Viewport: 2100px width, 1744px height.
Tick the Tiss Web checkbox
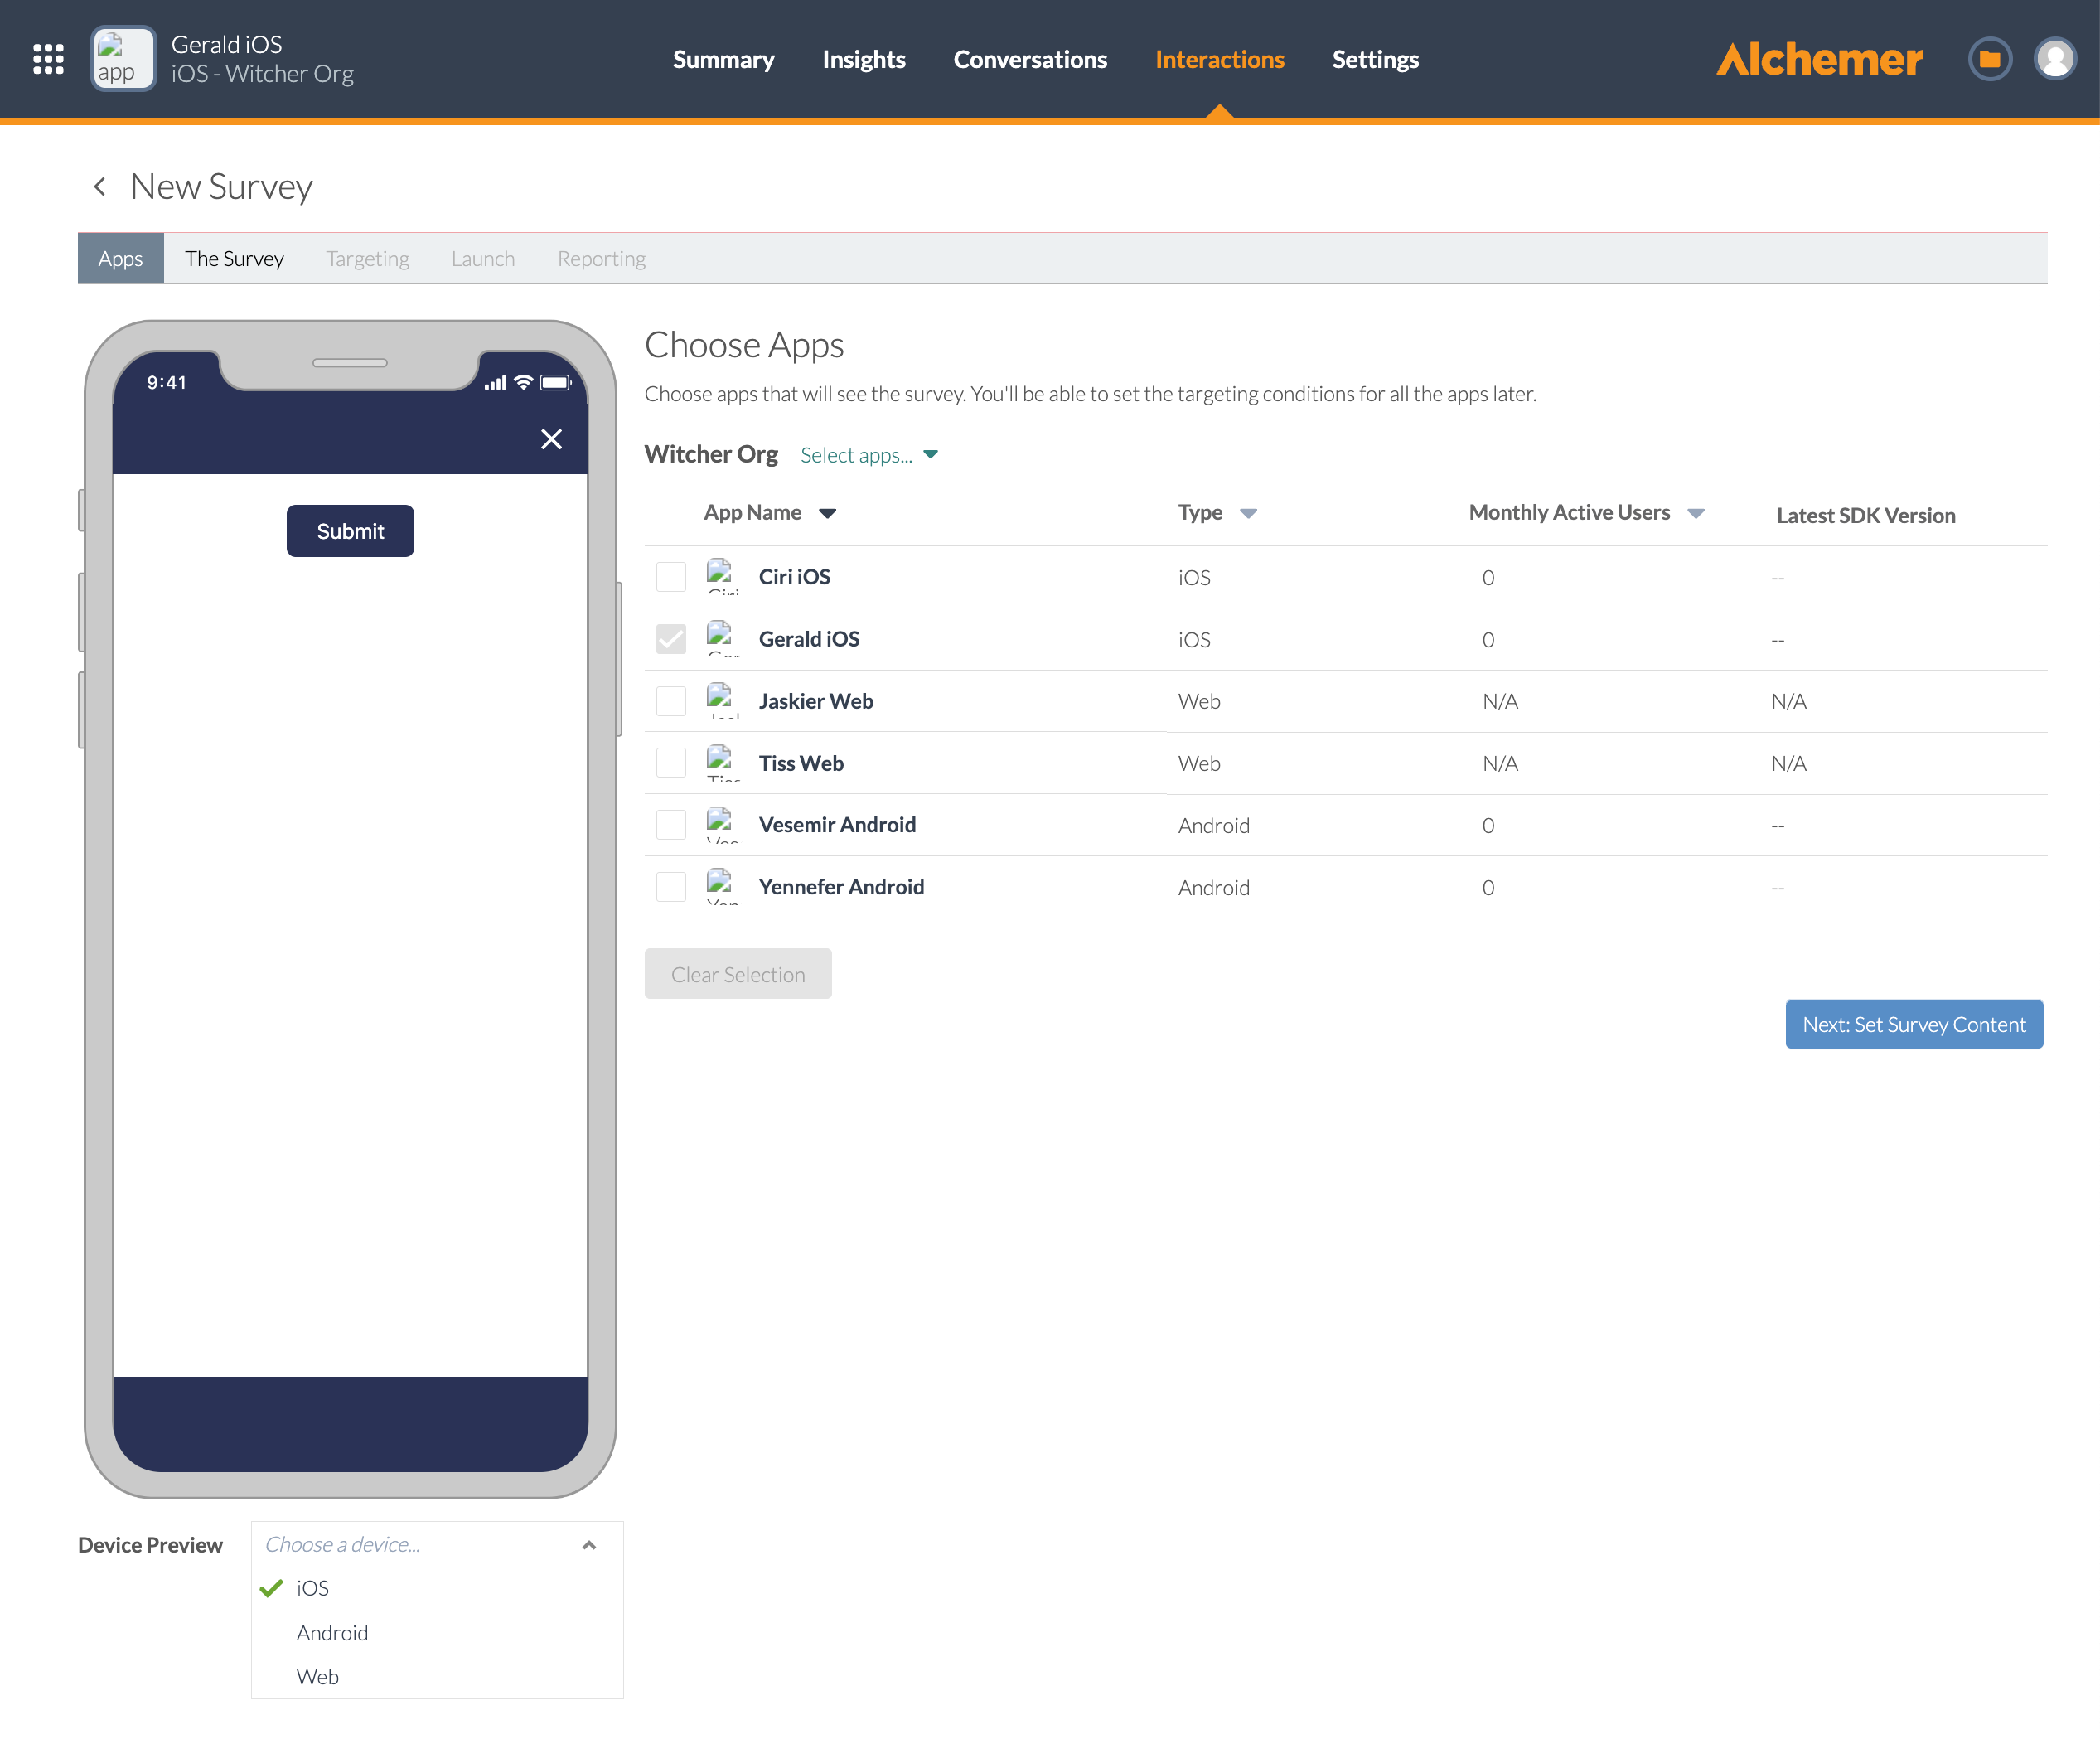(671, 763)
